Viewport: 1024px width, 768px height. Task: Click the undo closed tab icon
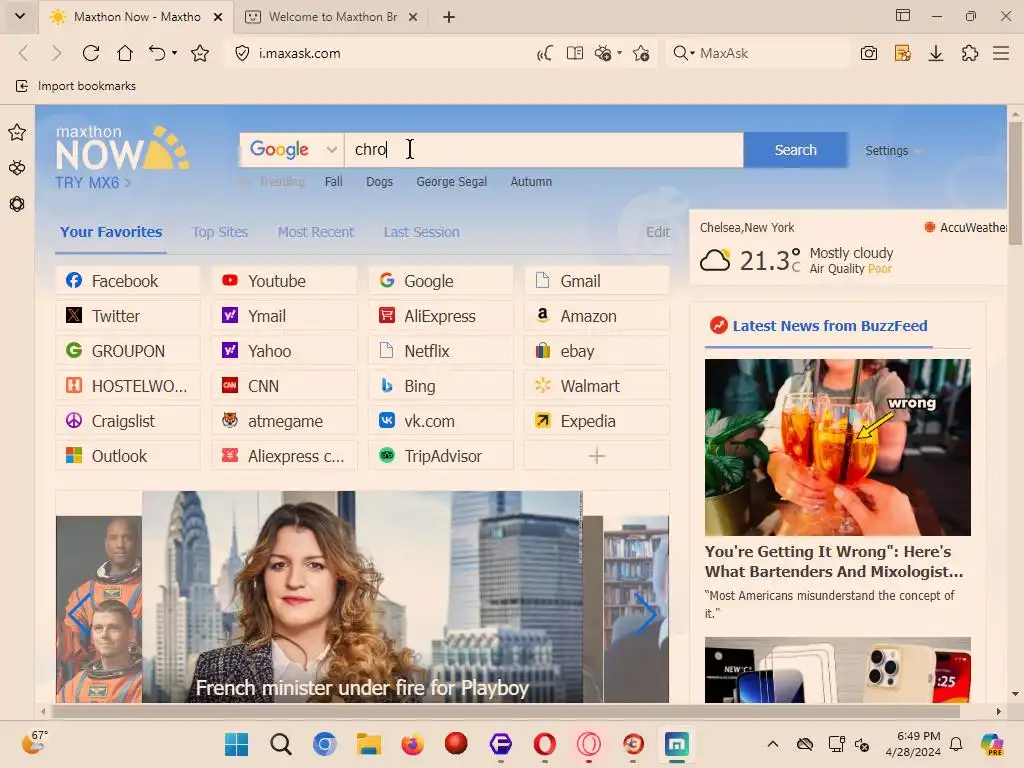(157, 53)
